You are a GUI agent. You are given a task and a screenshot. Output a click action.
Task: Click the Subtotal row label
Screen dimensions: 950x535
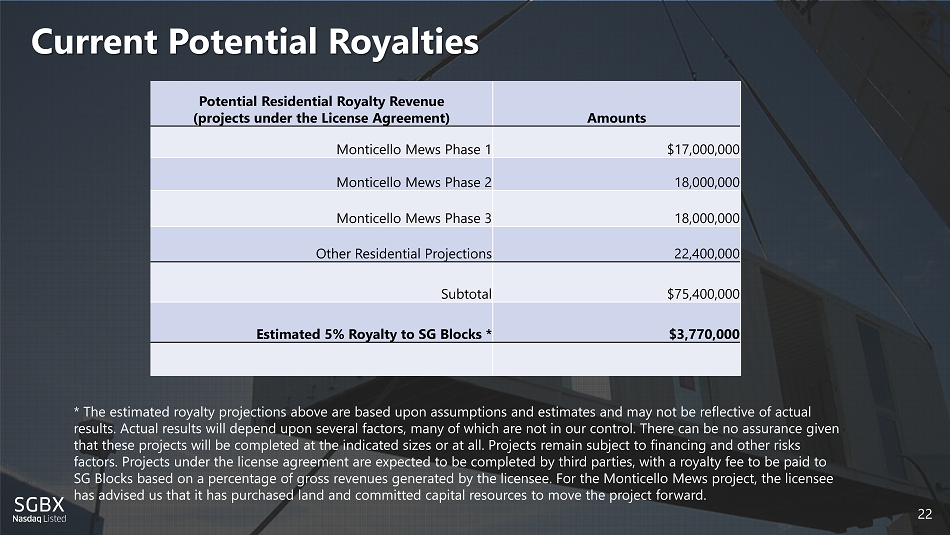[x=466, y=294]
